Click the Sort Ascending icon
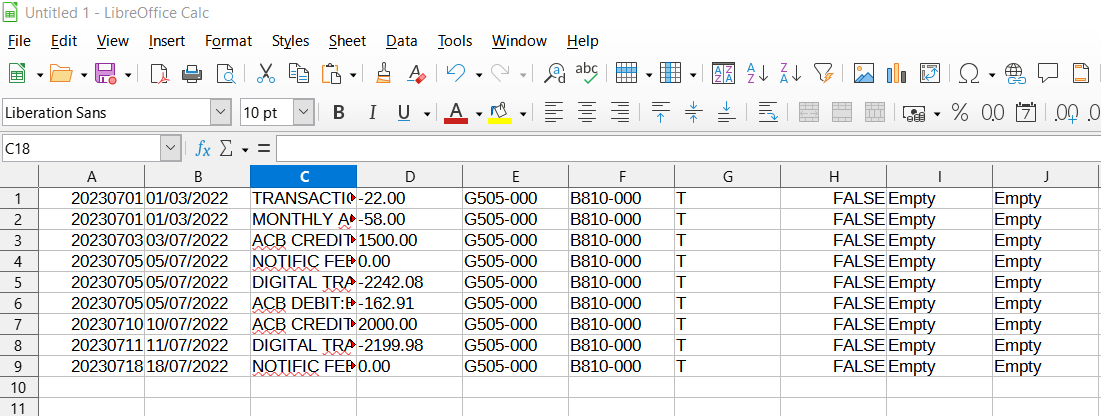 pyautogui.click(x=757, y=73)
